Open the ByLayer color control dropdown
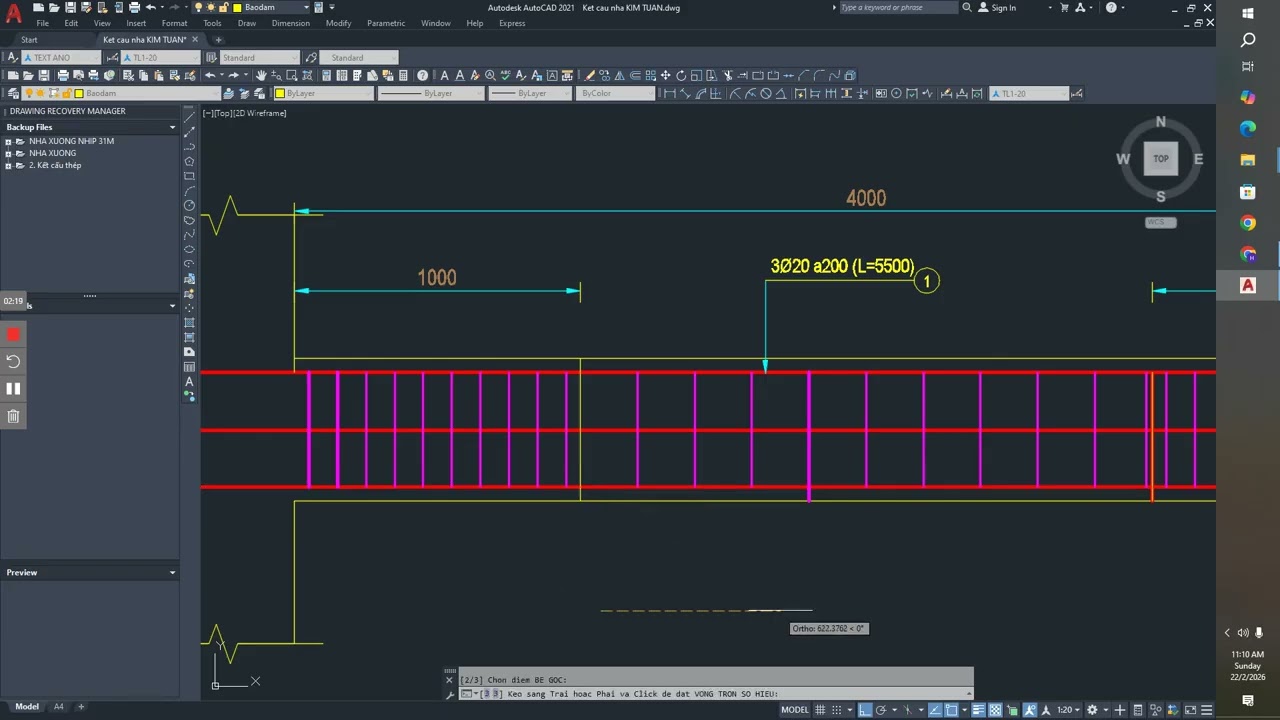The width and height of the screenshot is (1280, 720). pos(324,93)
